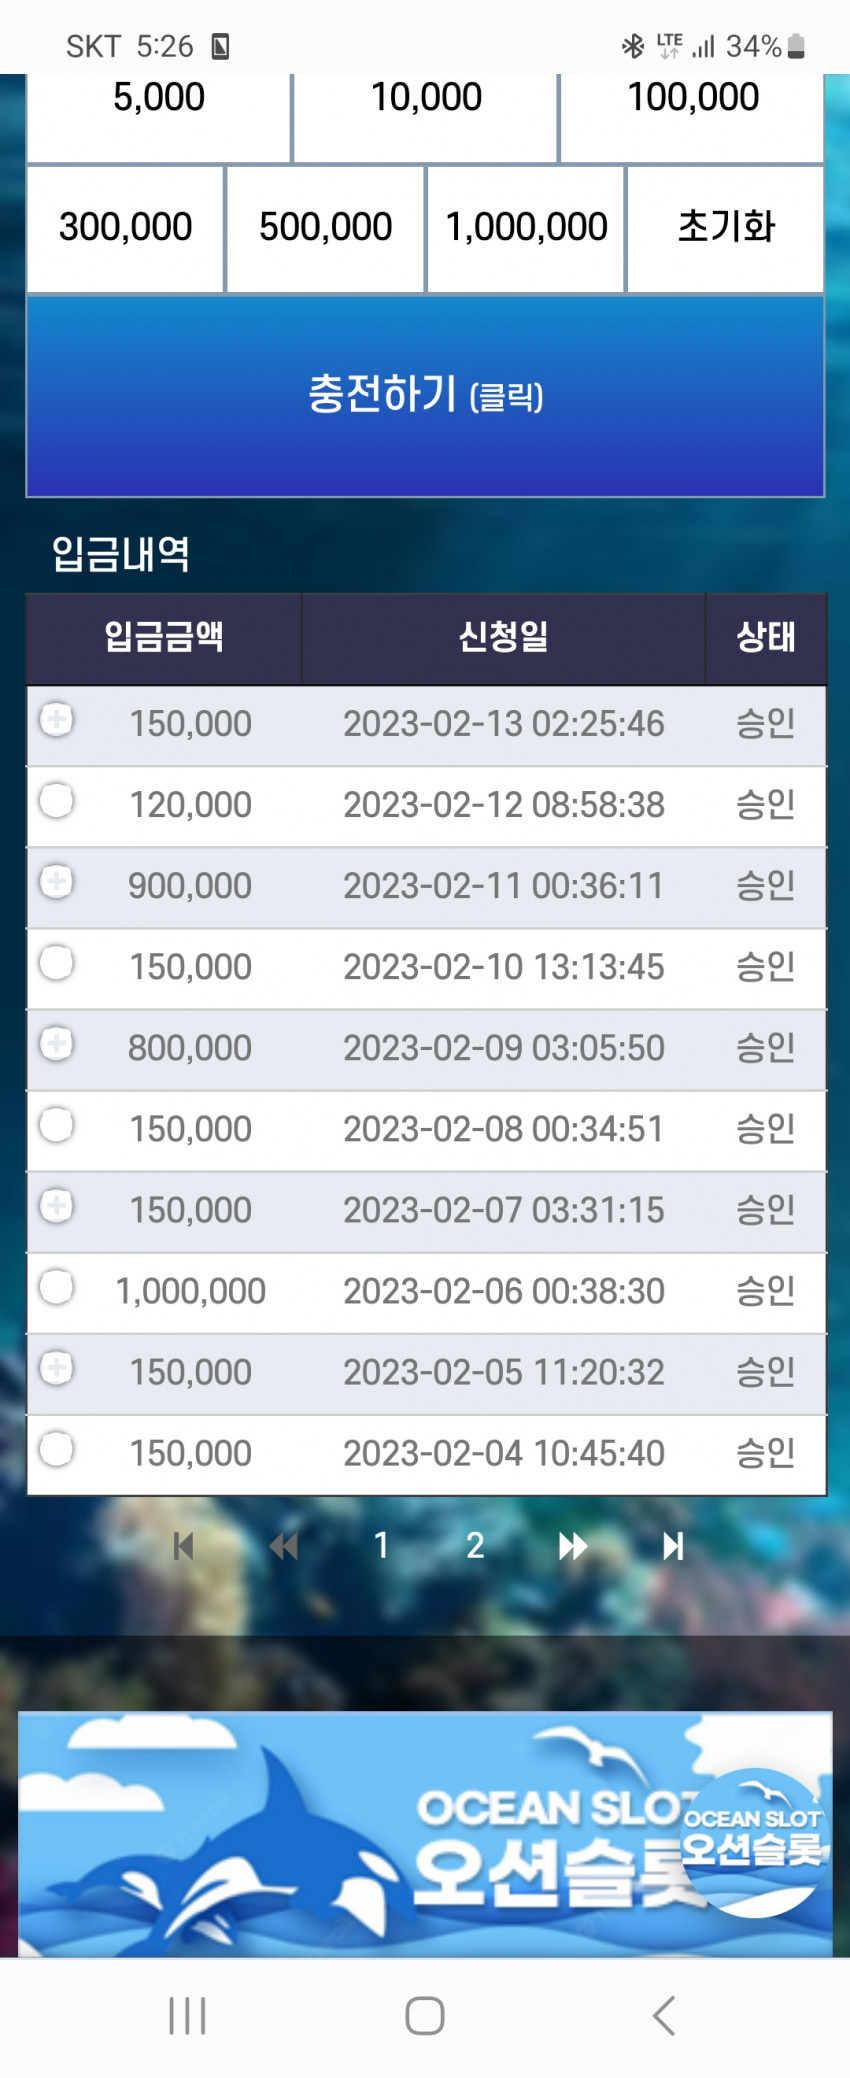
Task: Go to previous page with double-left arrow
Action: (284, 1546)
